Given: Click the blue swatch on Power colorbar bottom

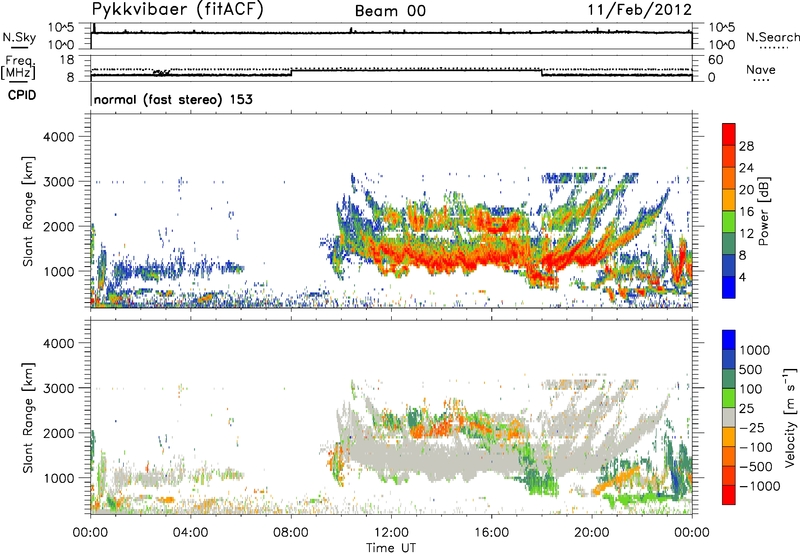Looking at the screenshot, I should (729, 288).
